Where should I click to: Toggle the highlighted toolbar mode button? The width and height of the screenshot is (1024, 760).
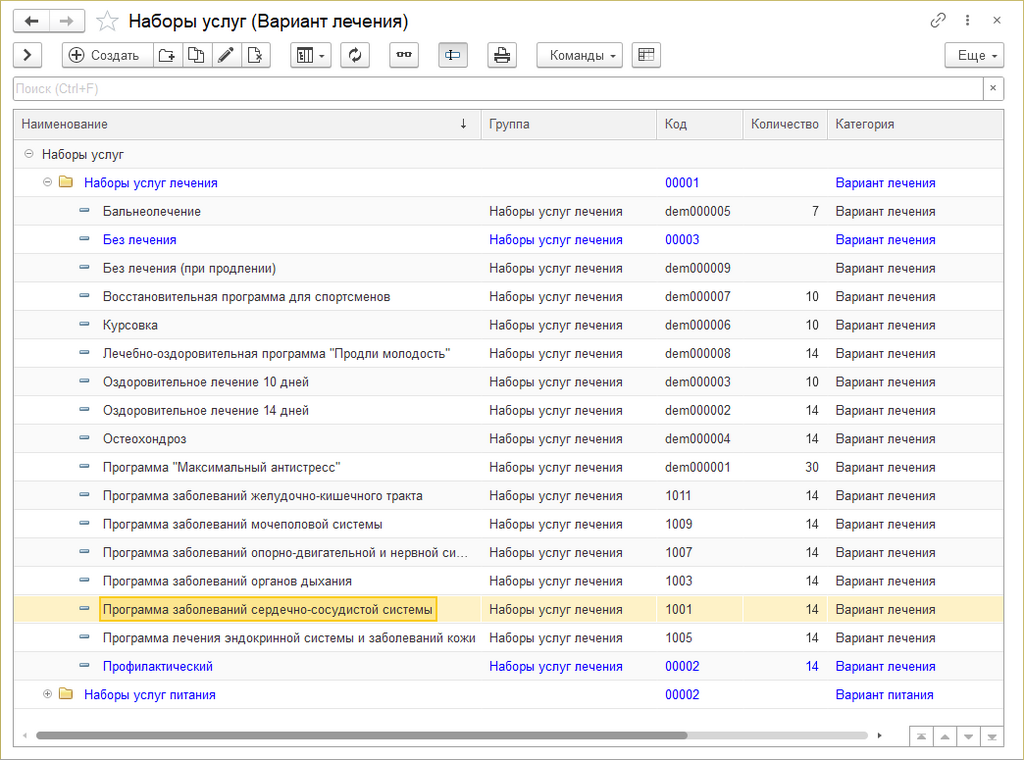pyautogui.click(x=453, y=55)
